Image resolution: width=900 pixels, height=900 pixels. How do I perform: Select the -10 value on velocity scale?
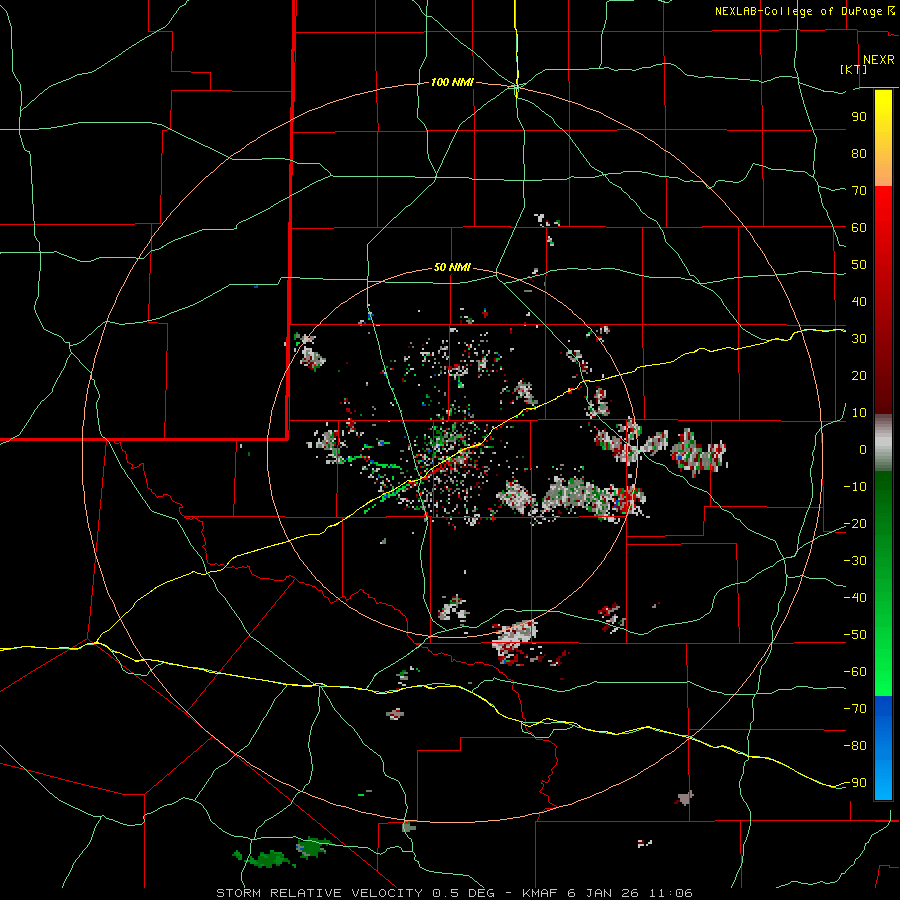tap(855, 487)
